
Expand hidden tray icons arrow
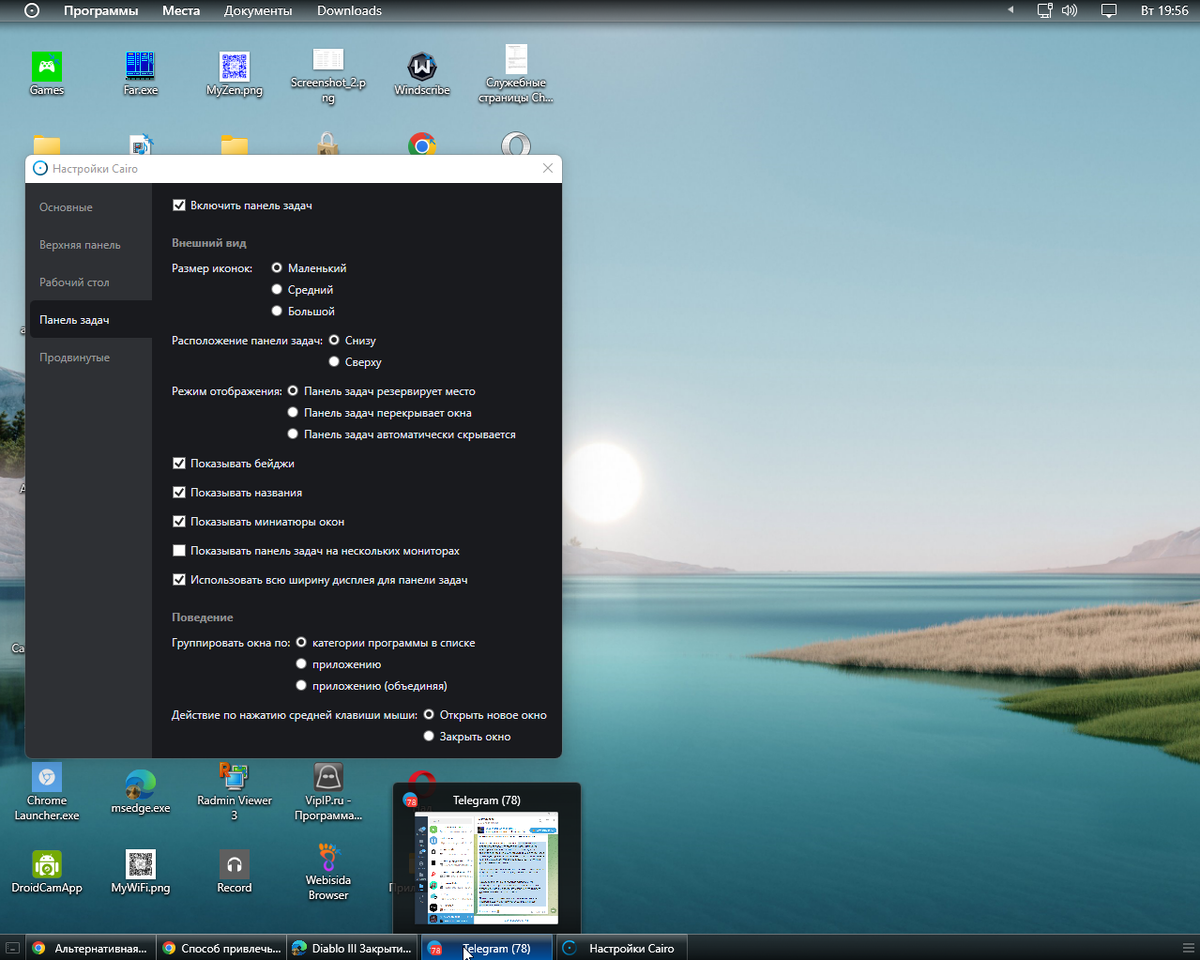1010,11
